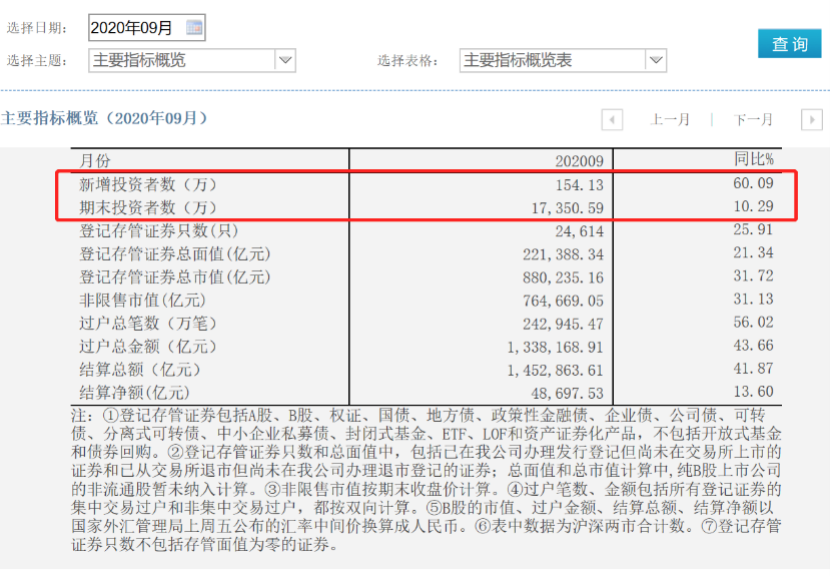Screen dimensions: 832x576
Task: Click the value 24,614
Action: tap(579, 231)
